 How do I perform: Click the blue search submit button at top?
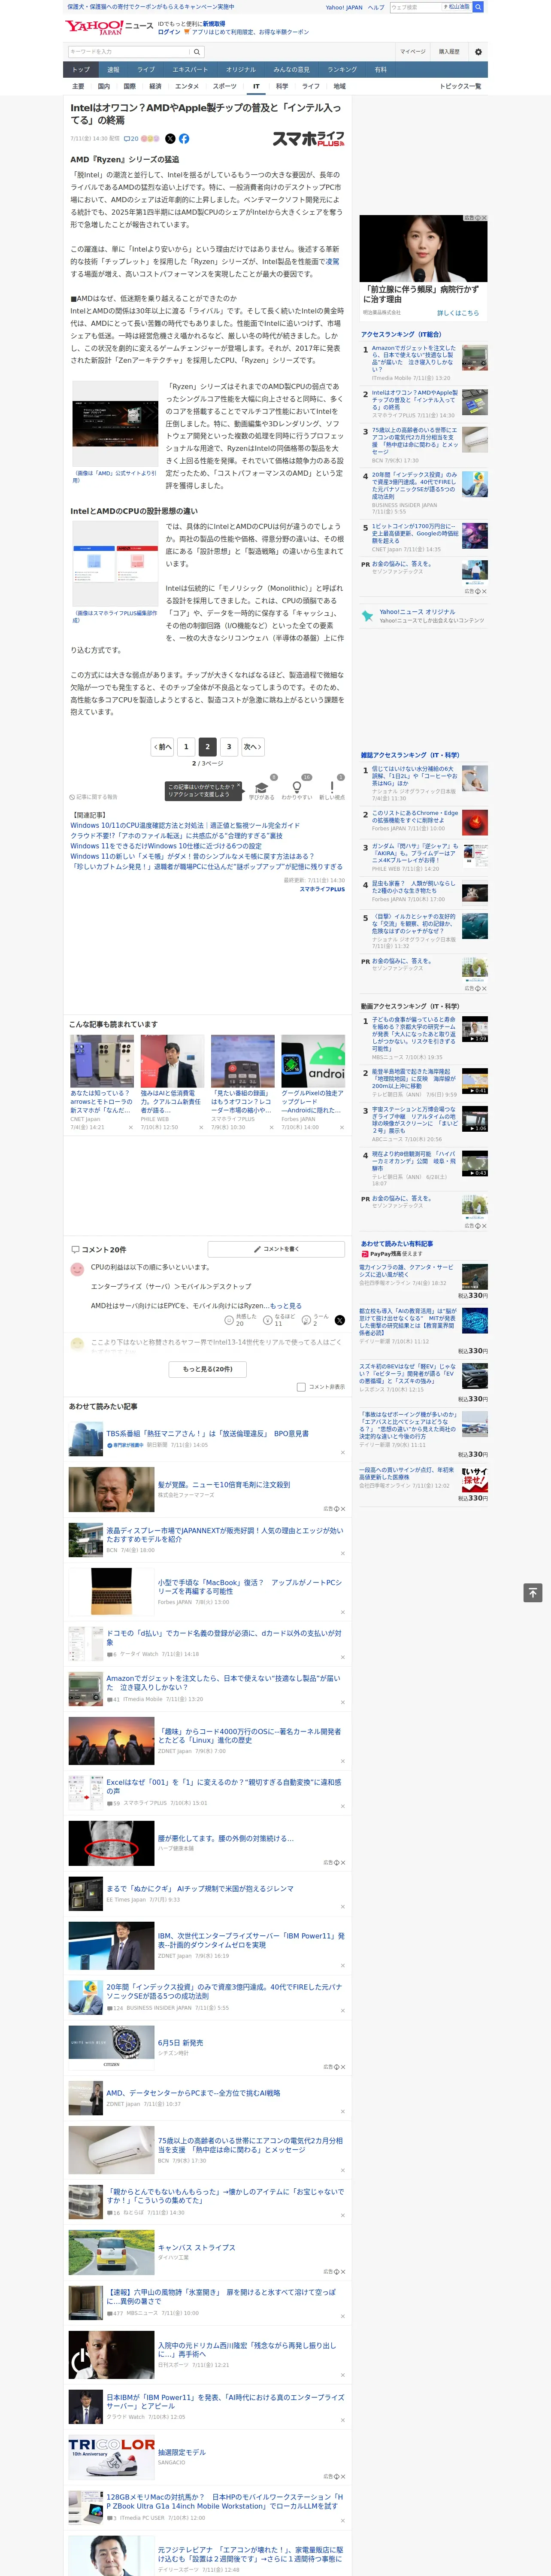click(x=478, y=7)
